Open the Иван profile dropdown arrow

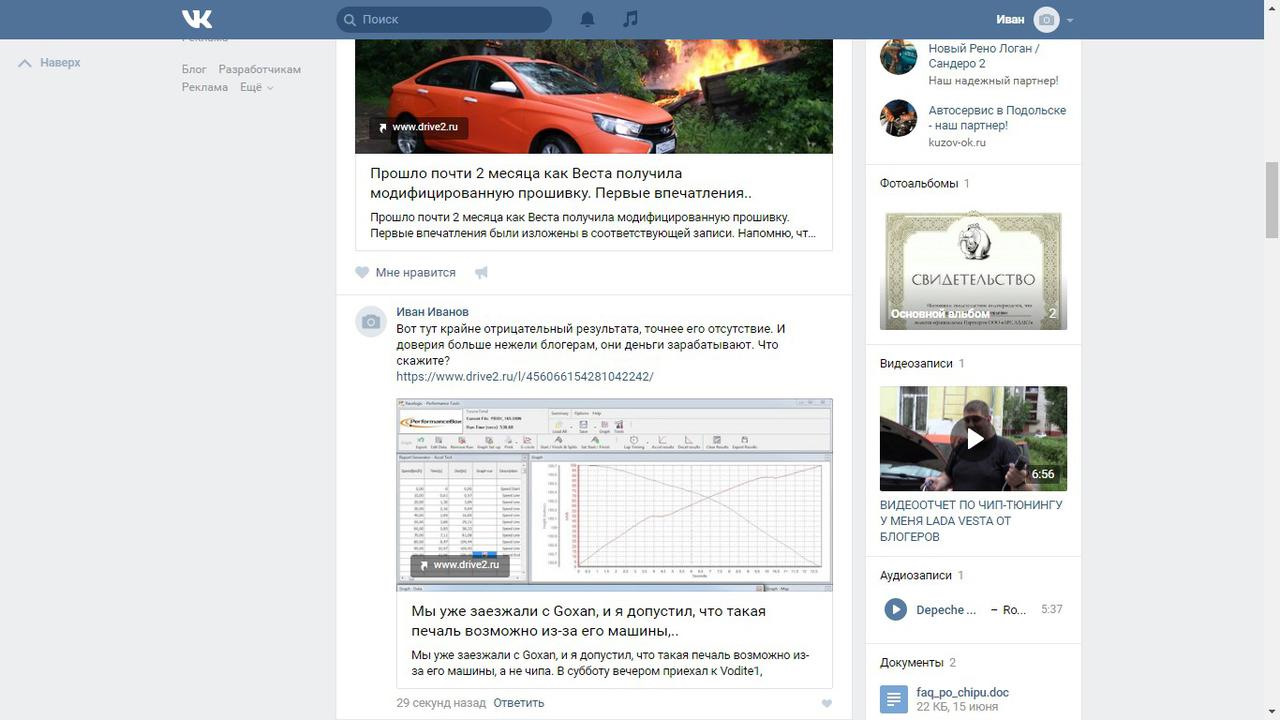(1070, 20)
